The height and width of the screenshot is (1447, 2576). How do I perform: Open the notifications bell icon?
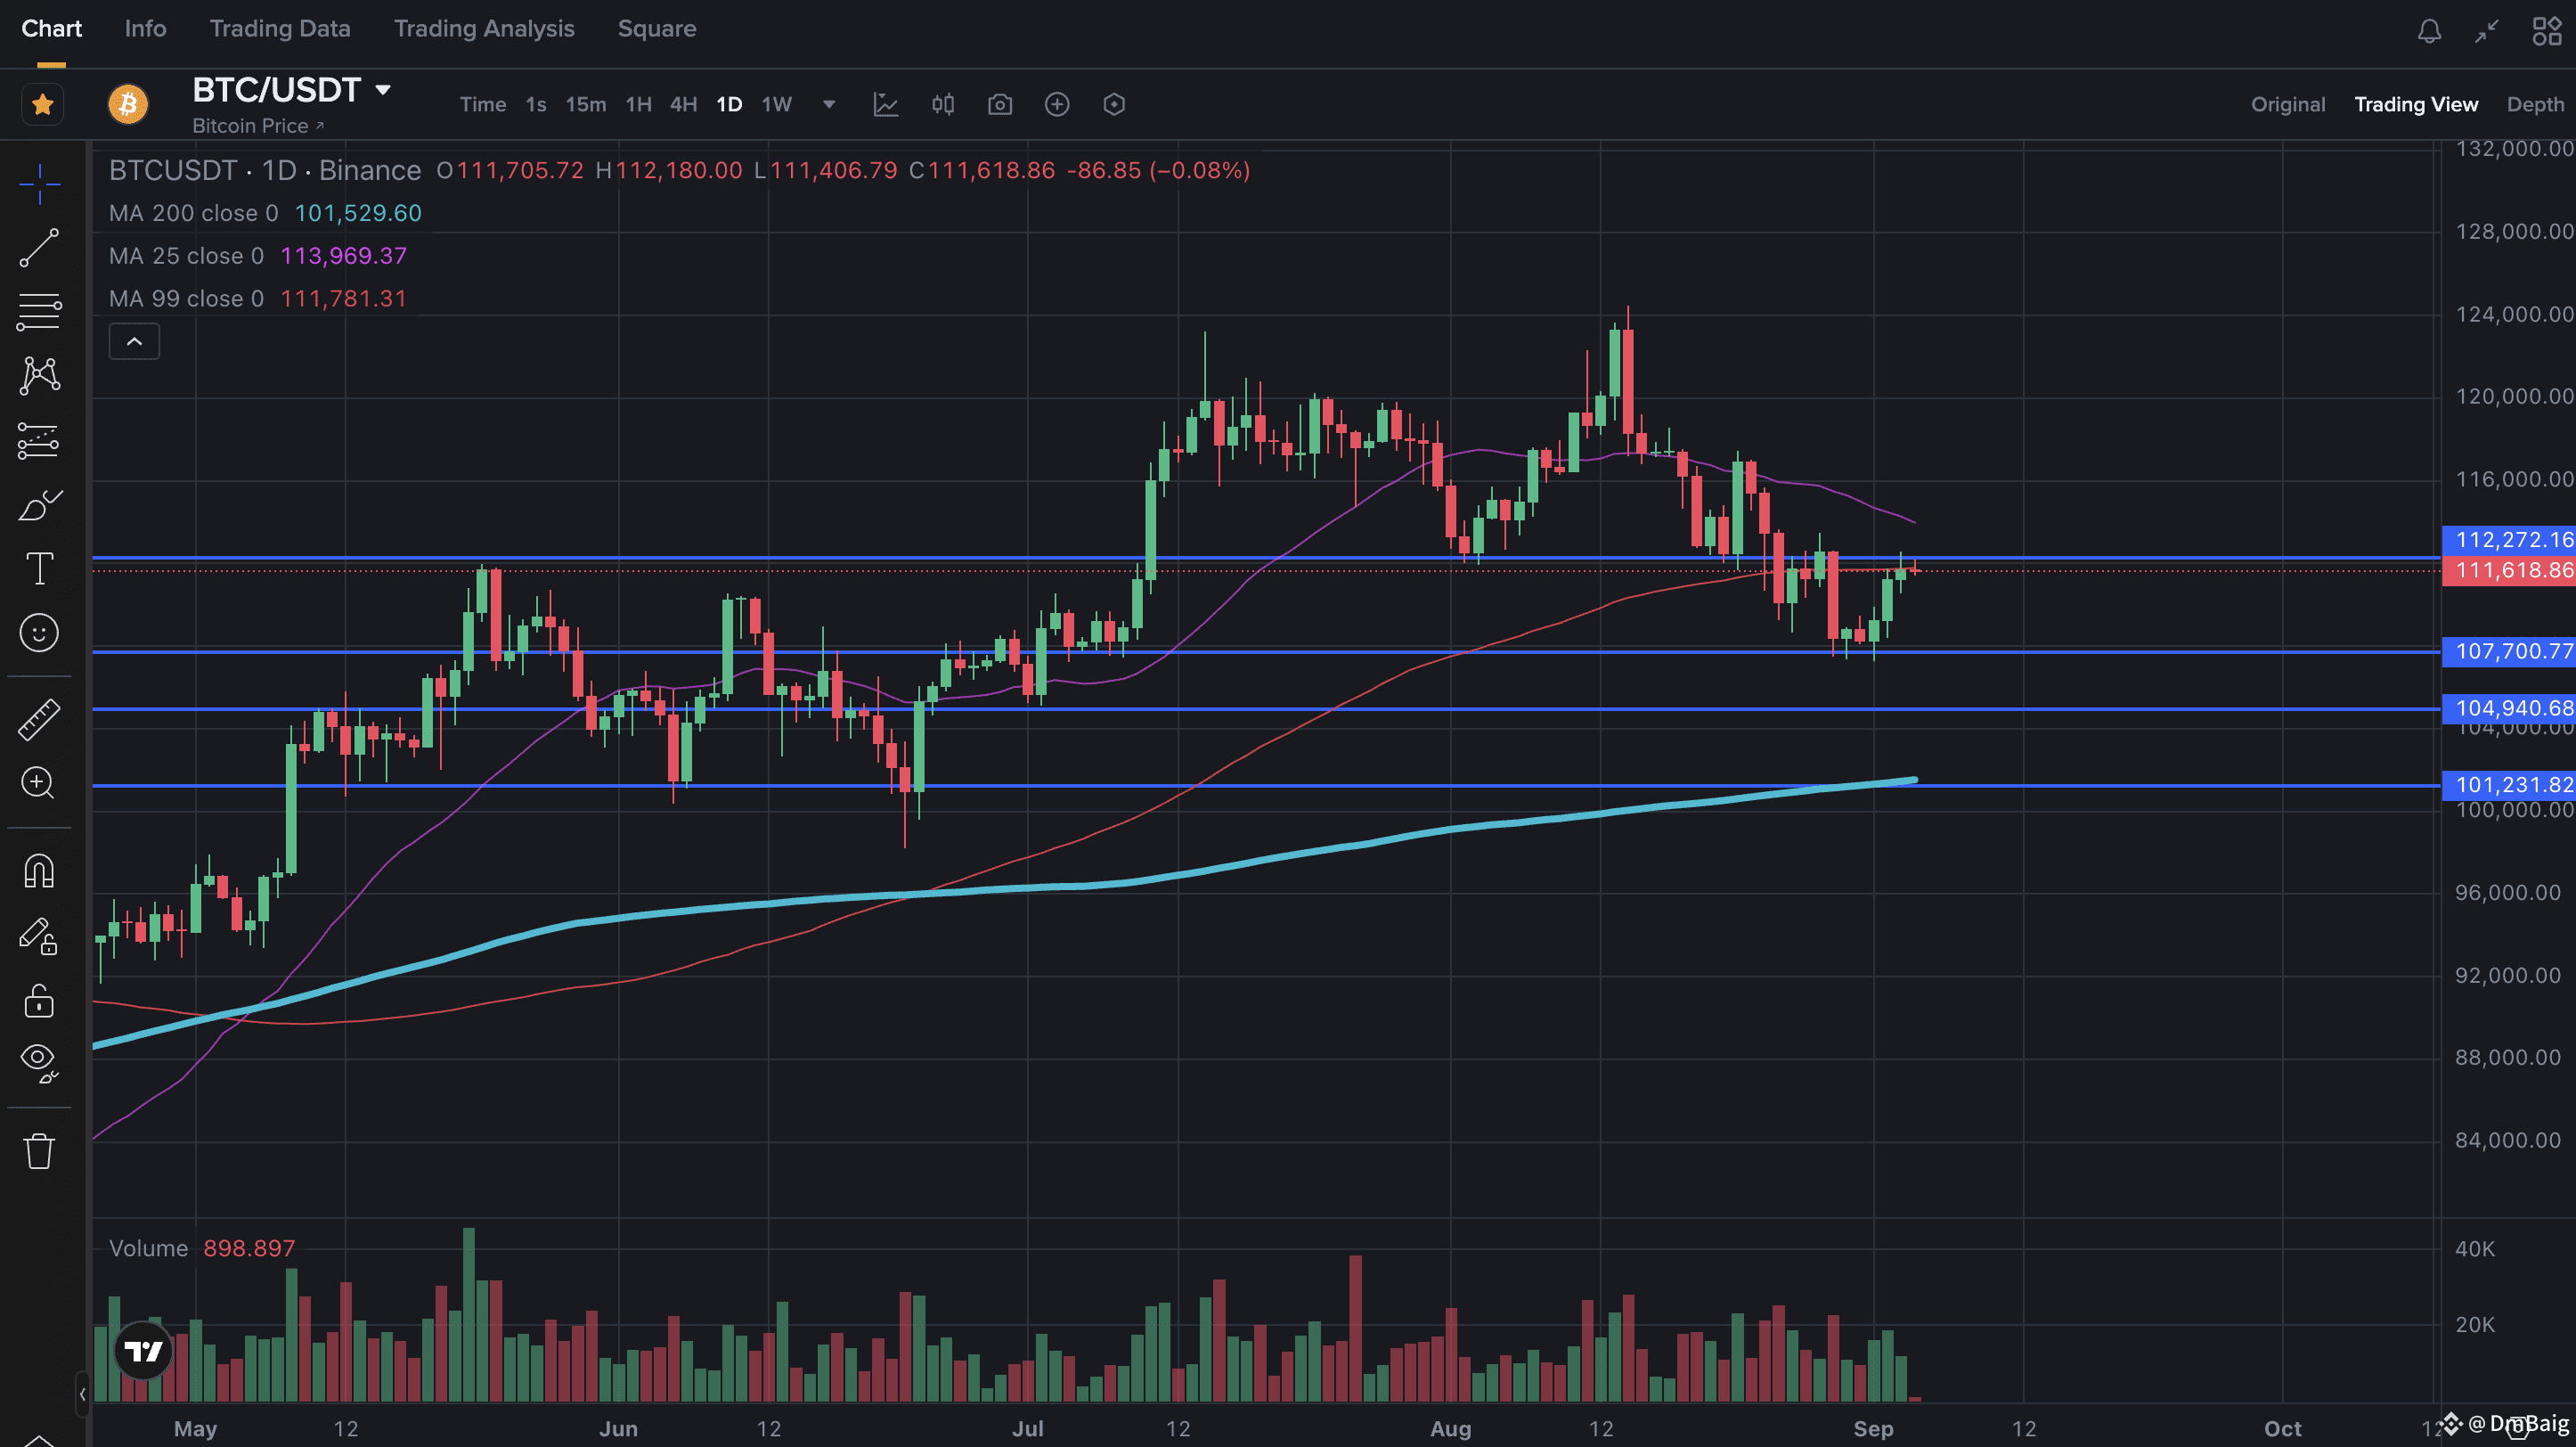(2430, 31)
